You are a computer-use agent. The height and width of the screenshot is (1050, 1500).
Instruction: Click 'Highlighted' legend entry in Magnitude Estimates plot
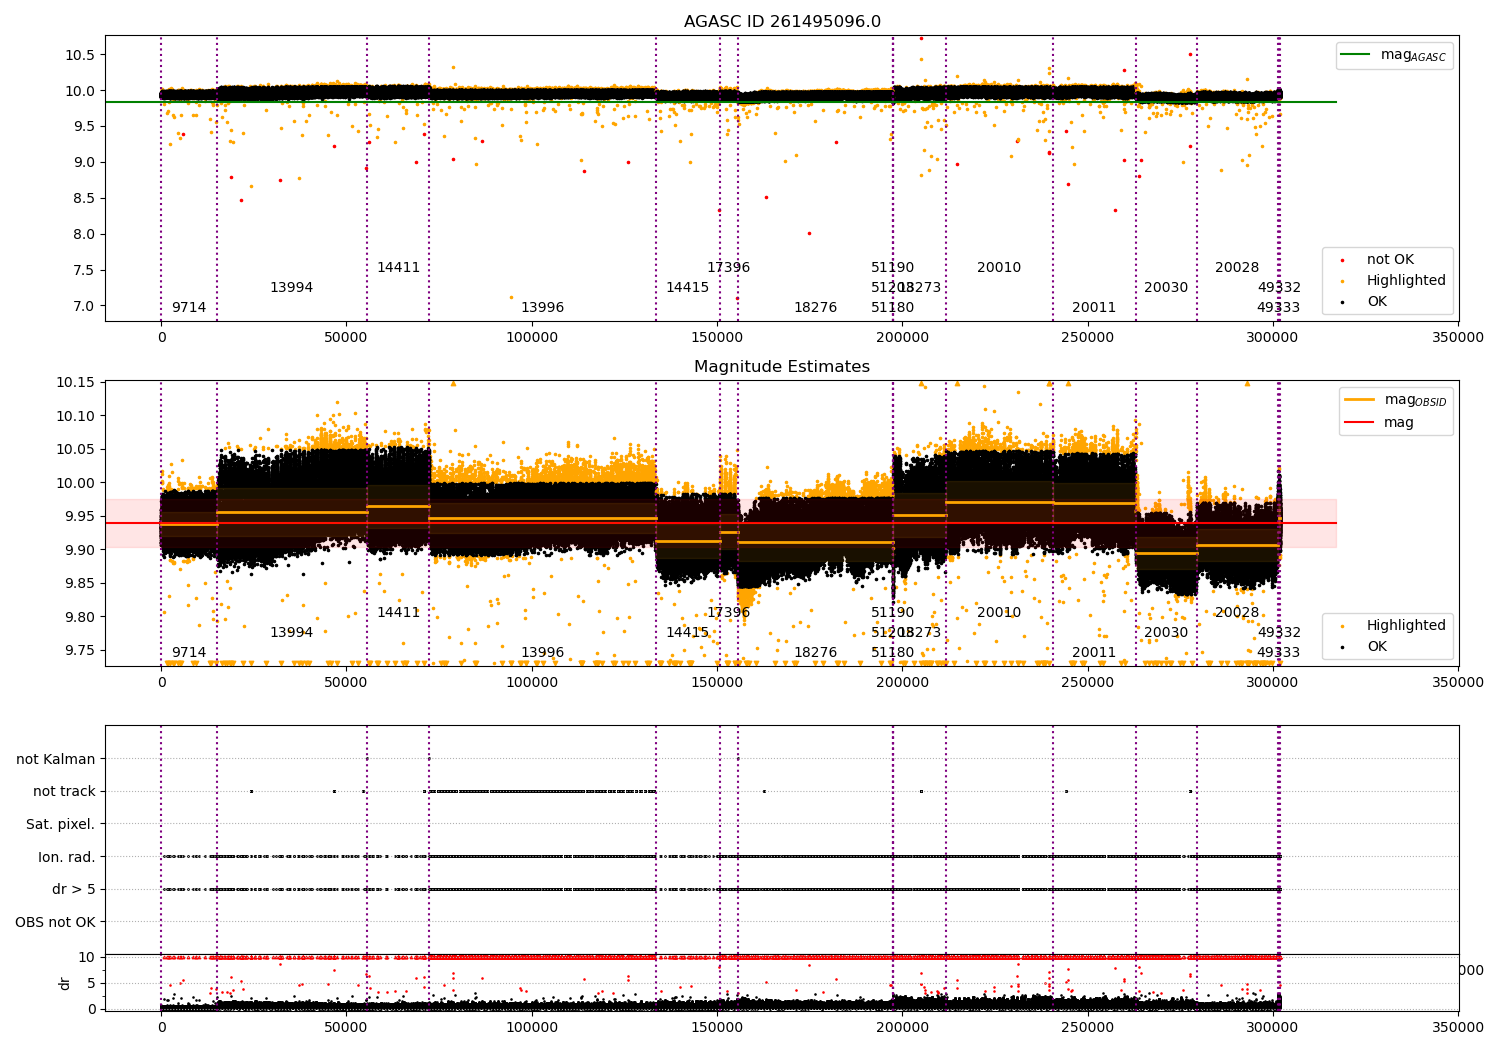coord(1392,626)
